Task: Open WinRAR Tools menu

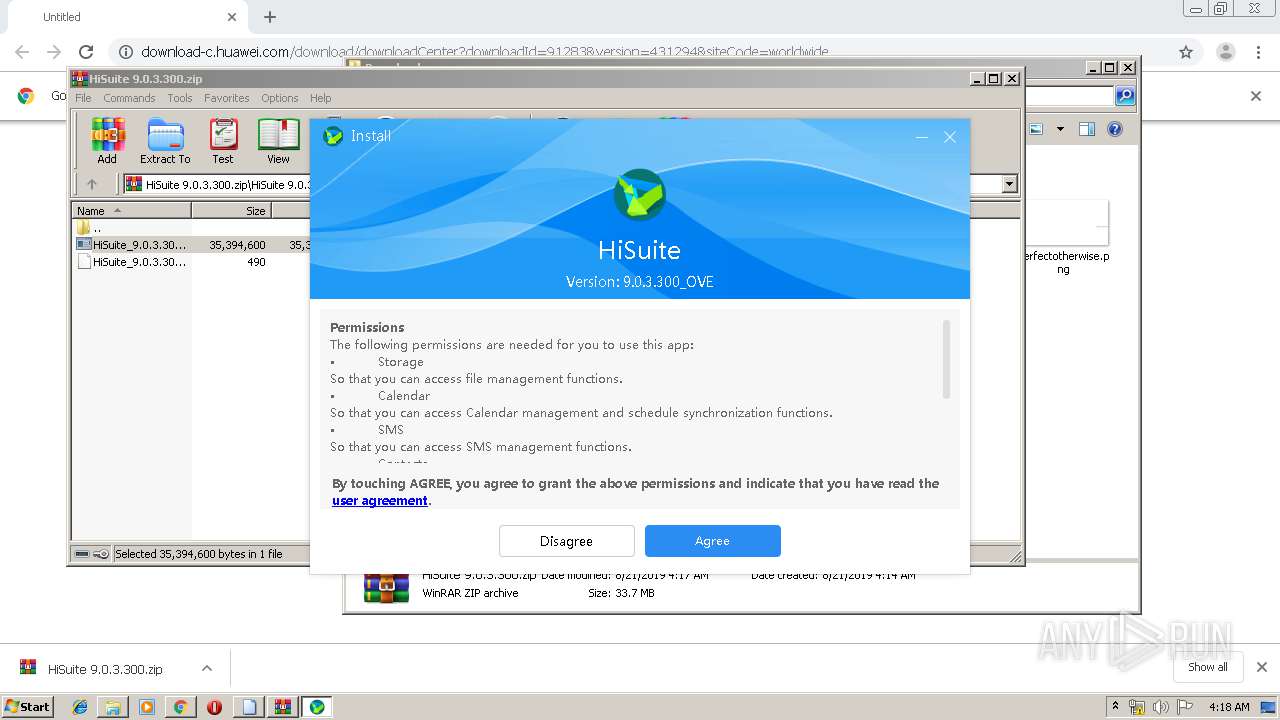Action: pyautogui.click(x=180, y=98)
